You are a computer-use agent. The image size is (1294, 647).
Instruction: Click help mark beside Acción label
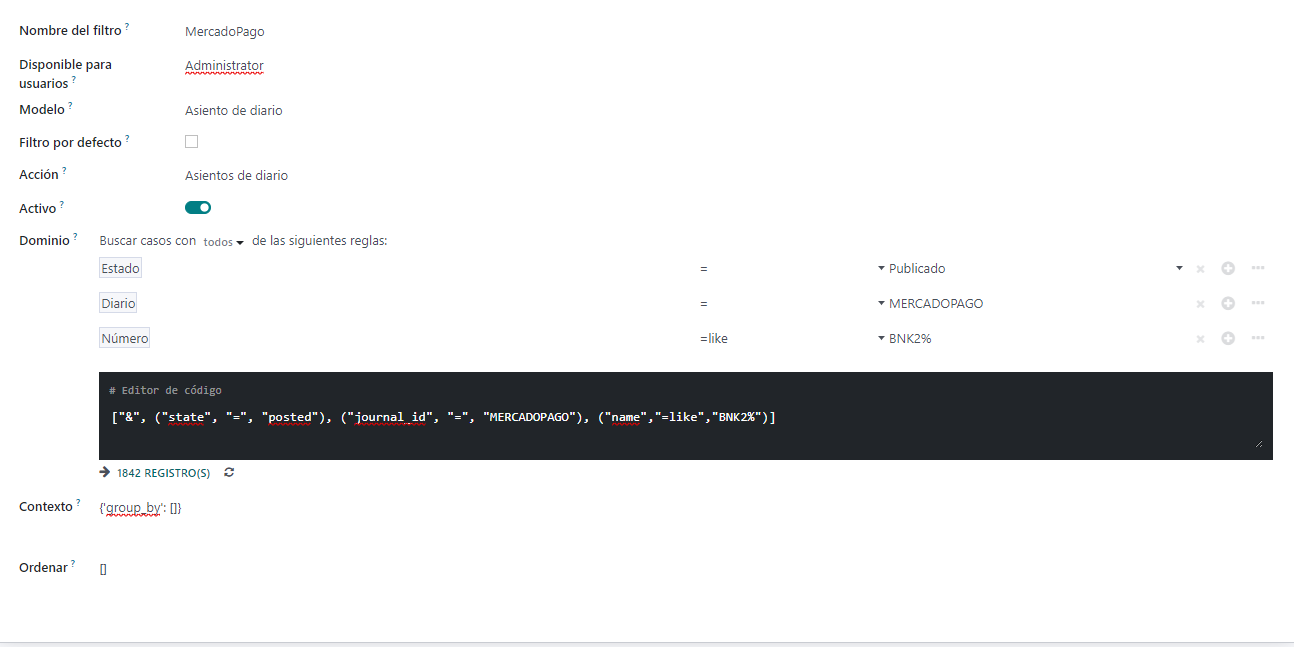pyautogui.click(x=64, y=171)
